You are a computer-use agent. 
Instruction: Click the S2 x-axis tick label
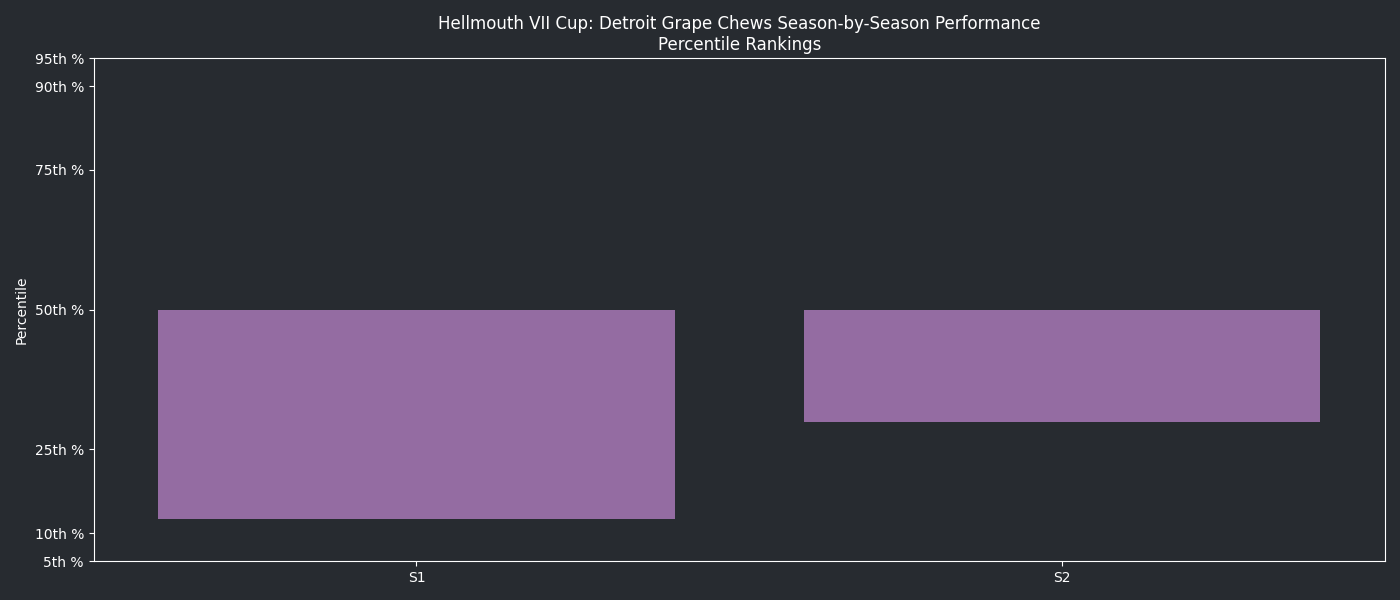[1062, 577]
